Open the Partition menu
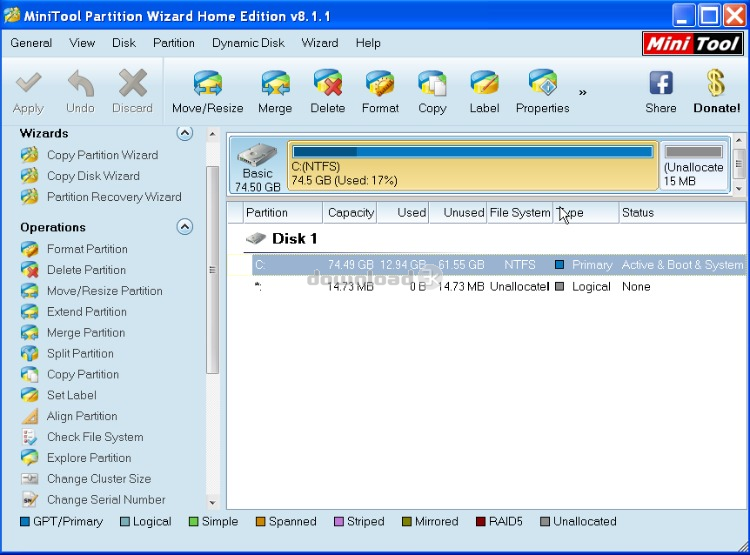 (174, 43)
